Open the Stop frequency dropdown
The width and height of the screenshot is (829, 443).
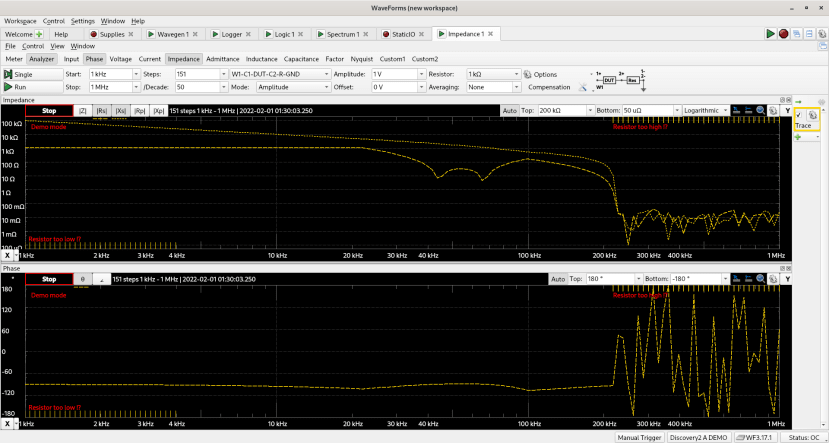(136, 87)
